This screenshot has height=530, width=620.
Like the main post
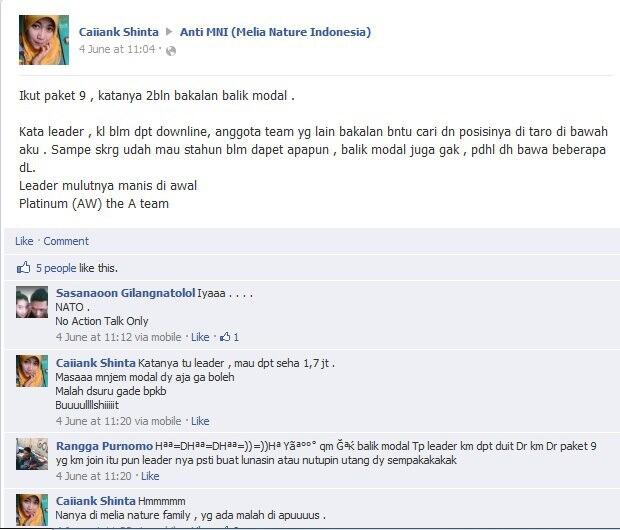click(x=24, y=241)
